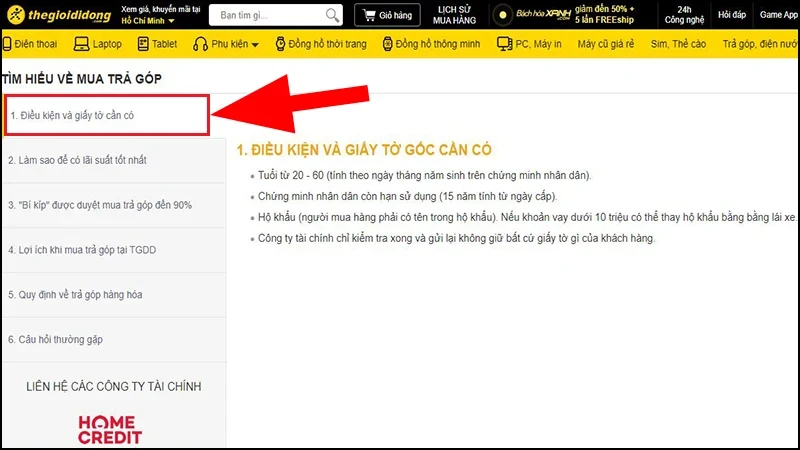This screenshot has height=450, width=800.
Task: Open the Laptop category
Action: point(99,44)
